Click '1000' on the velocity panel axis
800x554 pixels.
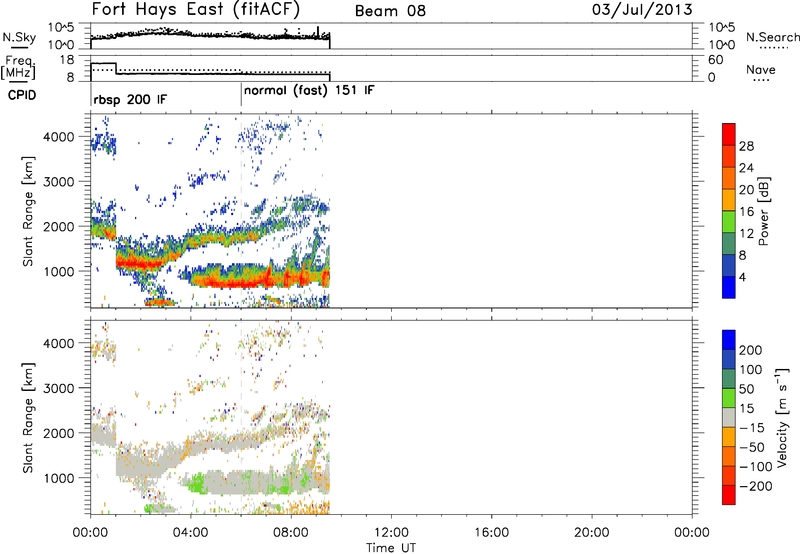[x=58, y=478]
